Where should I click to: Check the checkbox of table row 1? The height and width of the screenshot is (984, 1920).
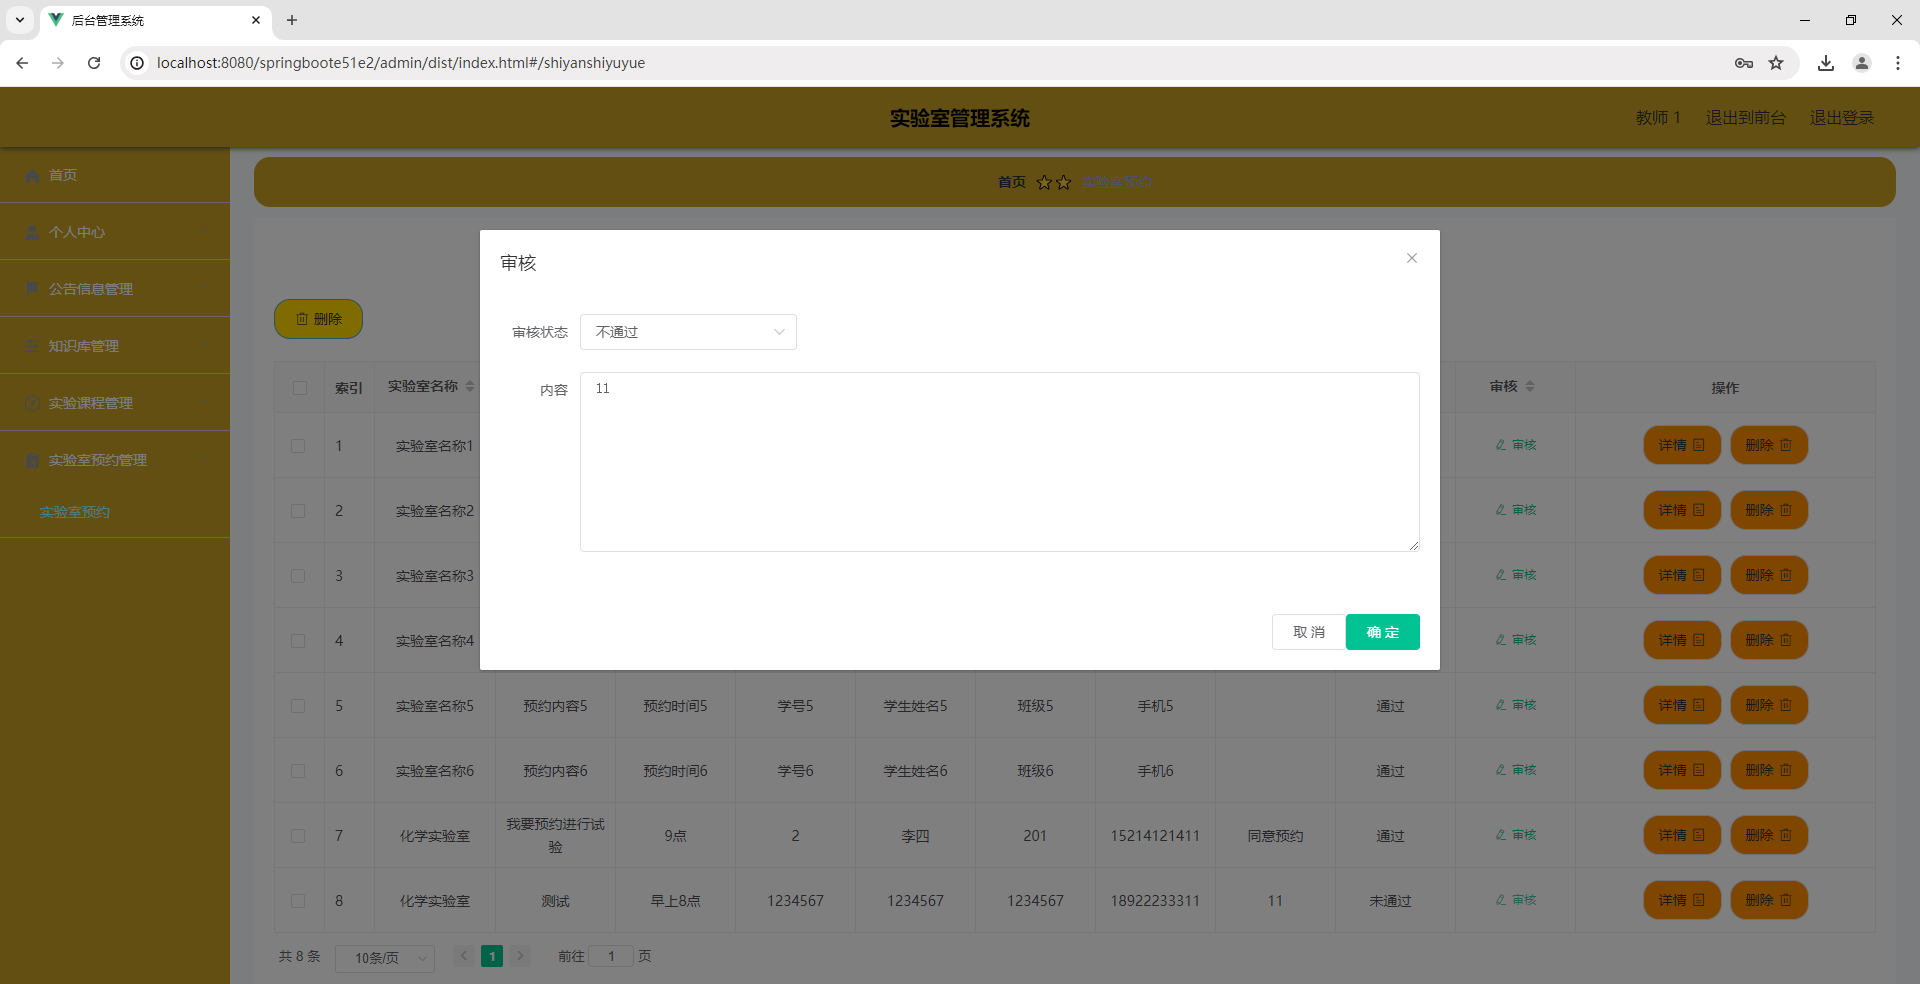(298, 446)
